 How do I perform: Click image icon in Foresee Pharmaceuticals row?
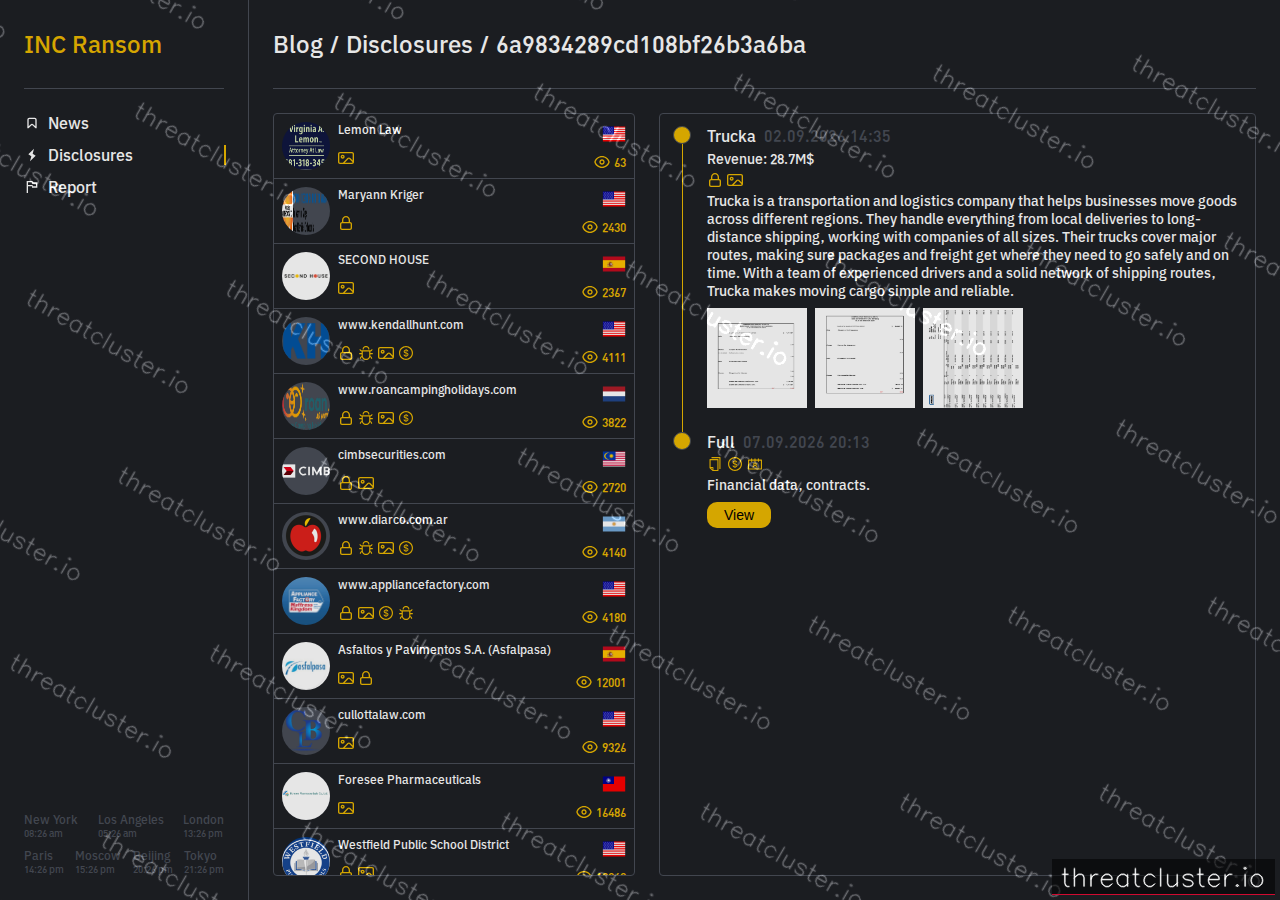346,808
